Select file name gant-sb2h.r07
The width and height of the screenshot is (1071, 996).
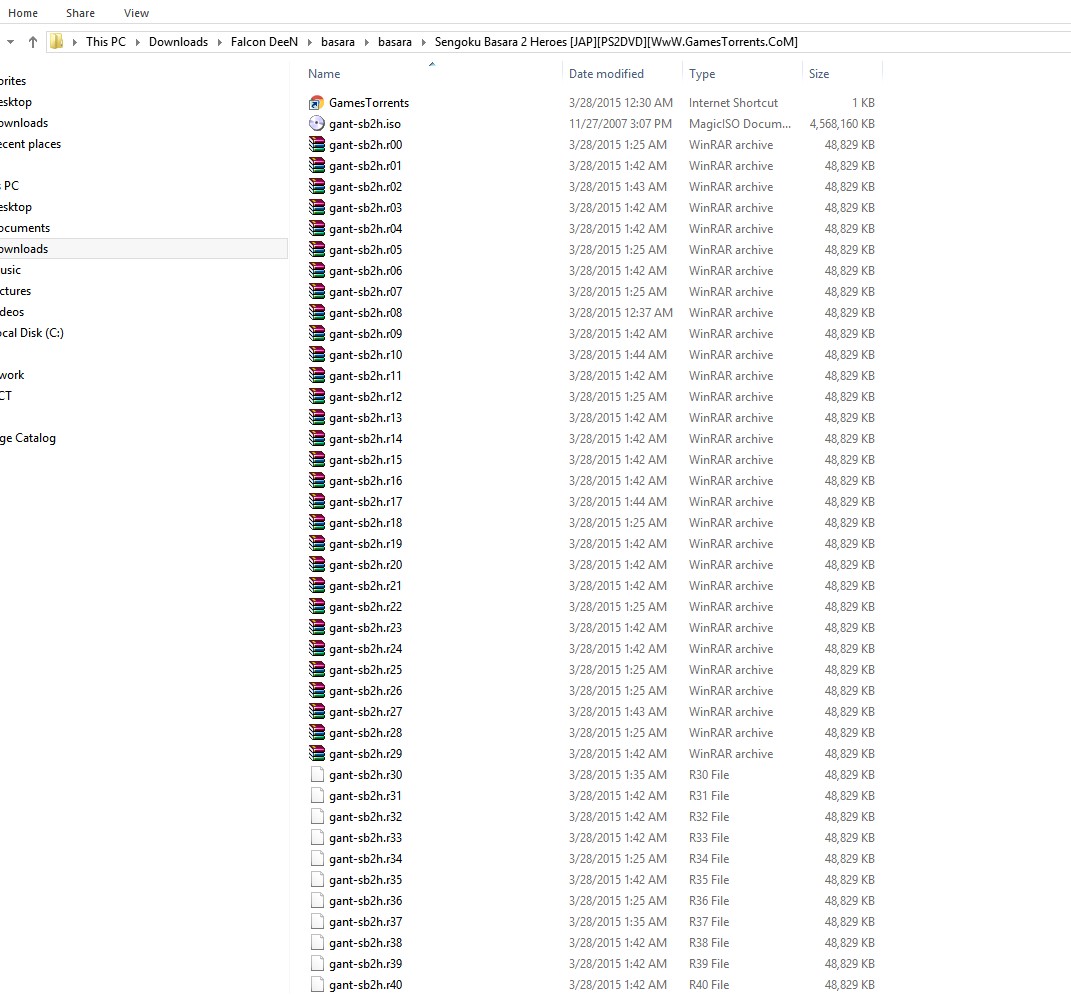[x=365, y=292]
